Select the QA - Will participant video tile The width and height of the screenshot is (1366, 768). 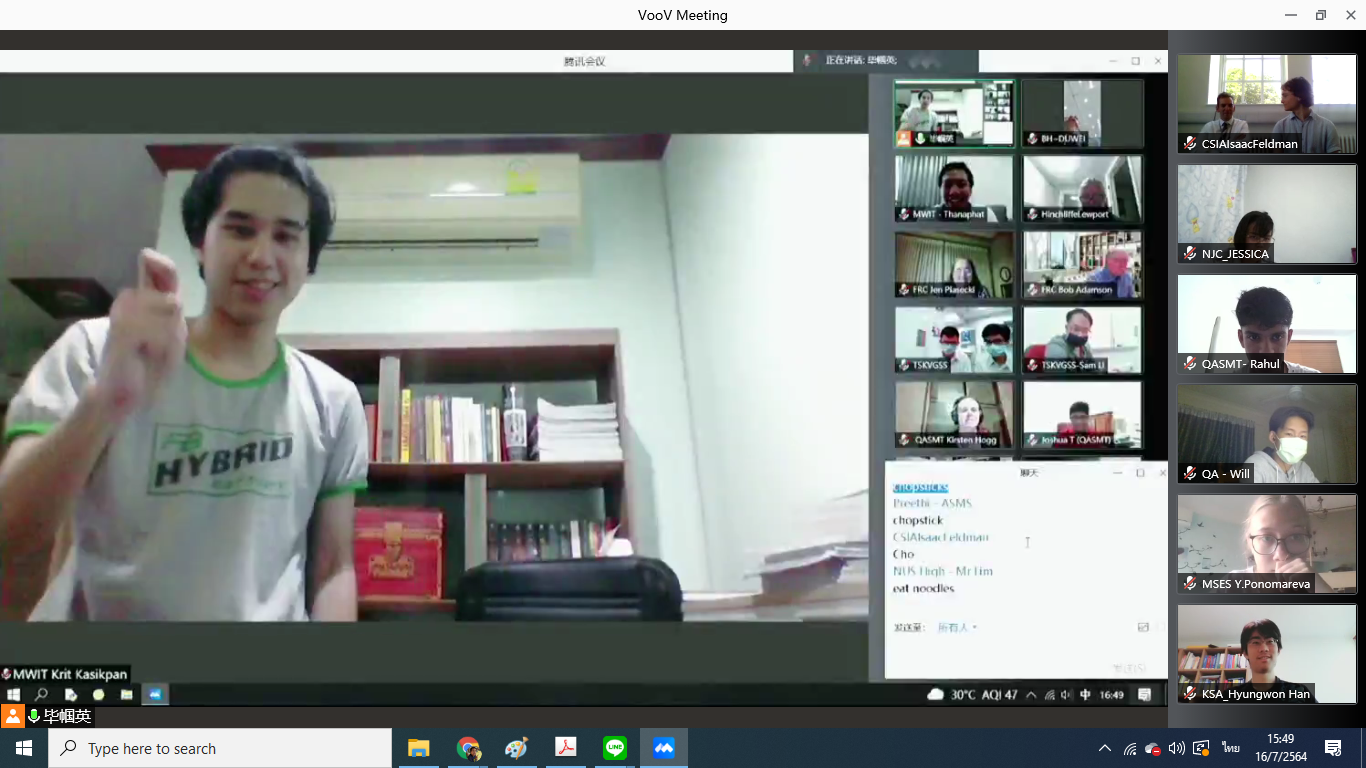(x=1267, y=434)
